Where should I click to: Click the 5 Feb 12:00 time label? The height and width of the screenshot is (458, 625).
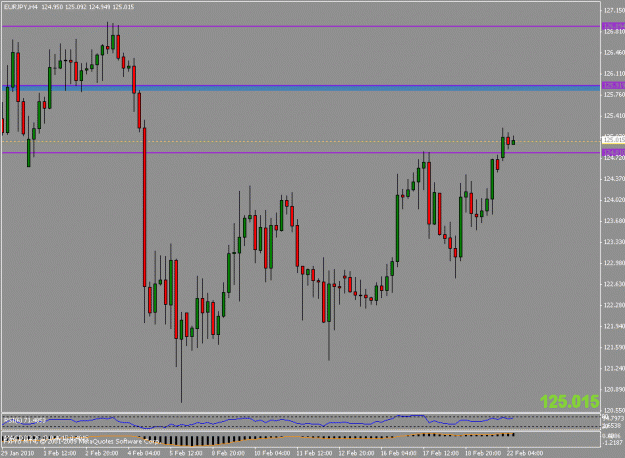tap(186, 453)
